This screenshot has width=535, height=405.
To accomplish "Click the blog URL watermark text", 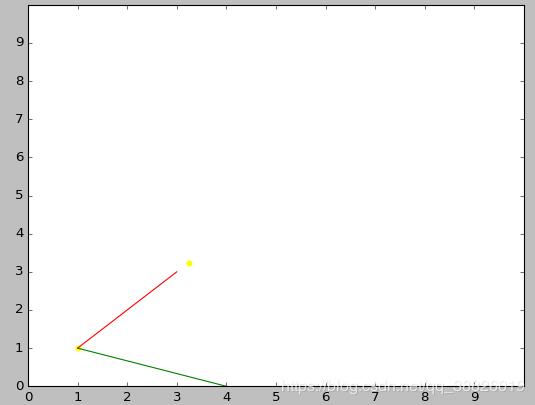I will pos(403,387).
